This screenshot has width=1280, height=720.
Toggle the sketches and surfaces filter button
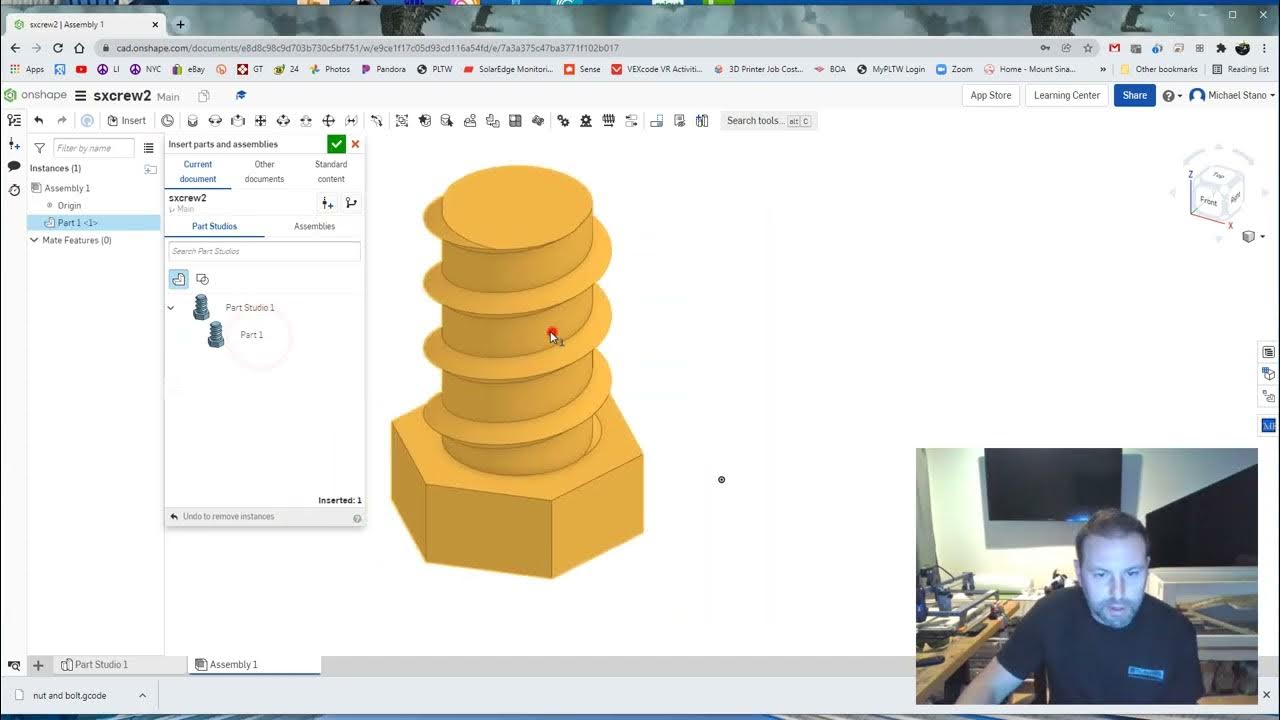point(202,279)
